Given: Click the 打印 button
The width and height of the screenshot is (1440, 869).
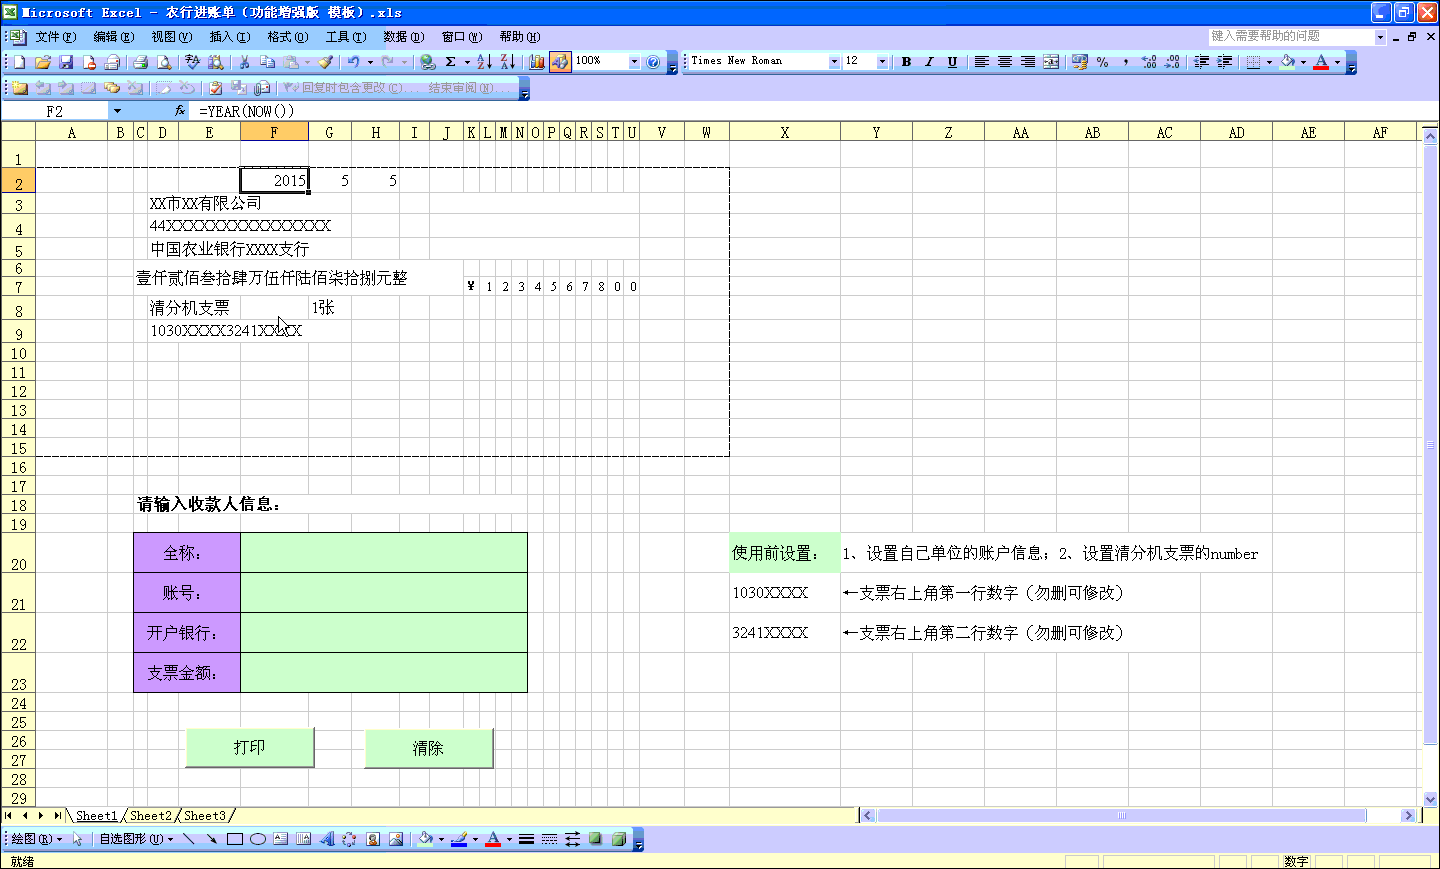Looking at the screenshot, I should click(250, 747).
